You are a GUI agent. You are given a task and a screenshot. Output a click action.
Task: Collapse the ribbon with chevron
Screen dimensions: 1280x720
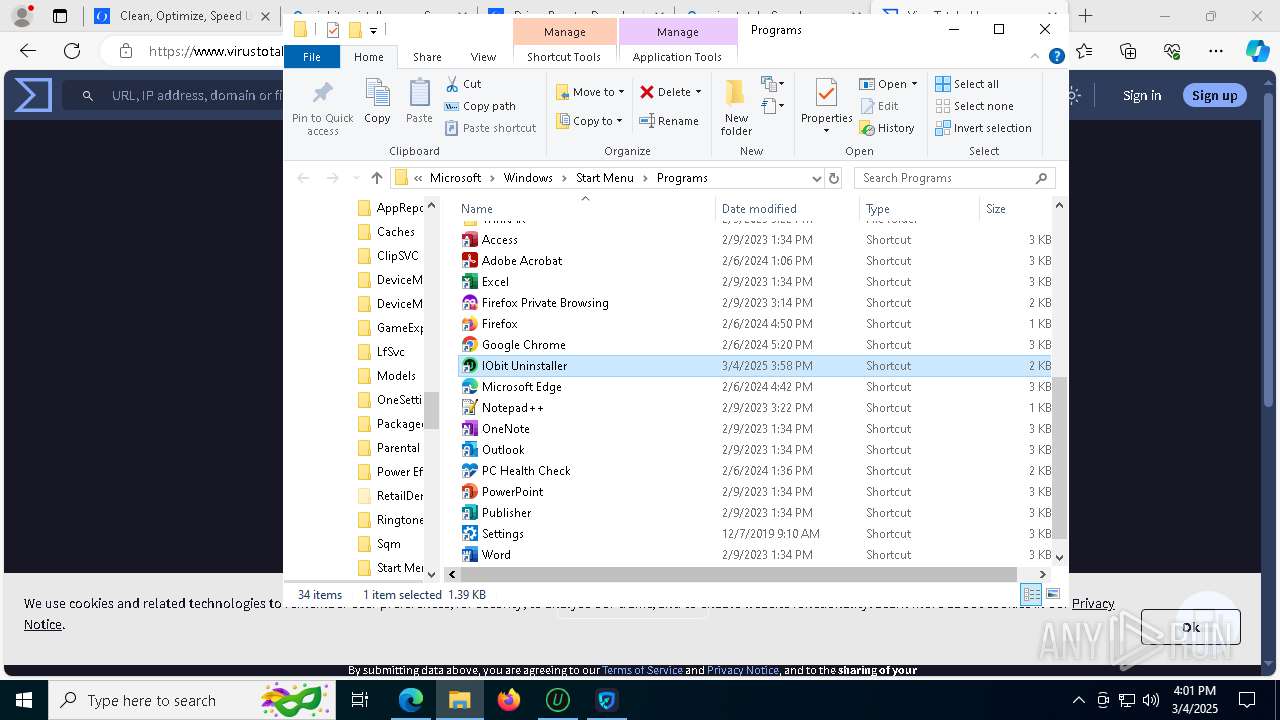[1036, 57]
